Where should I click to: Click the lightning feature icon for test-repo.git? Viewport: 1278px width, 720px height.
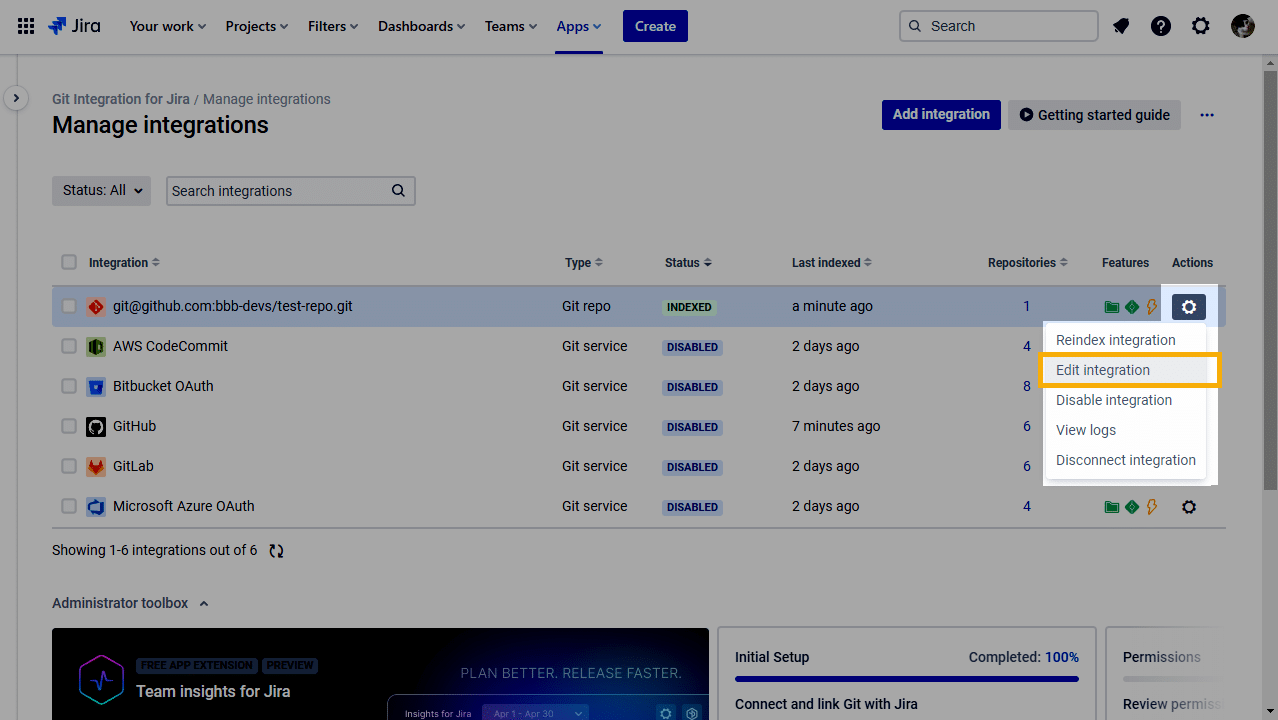[x=1152, y=307]
